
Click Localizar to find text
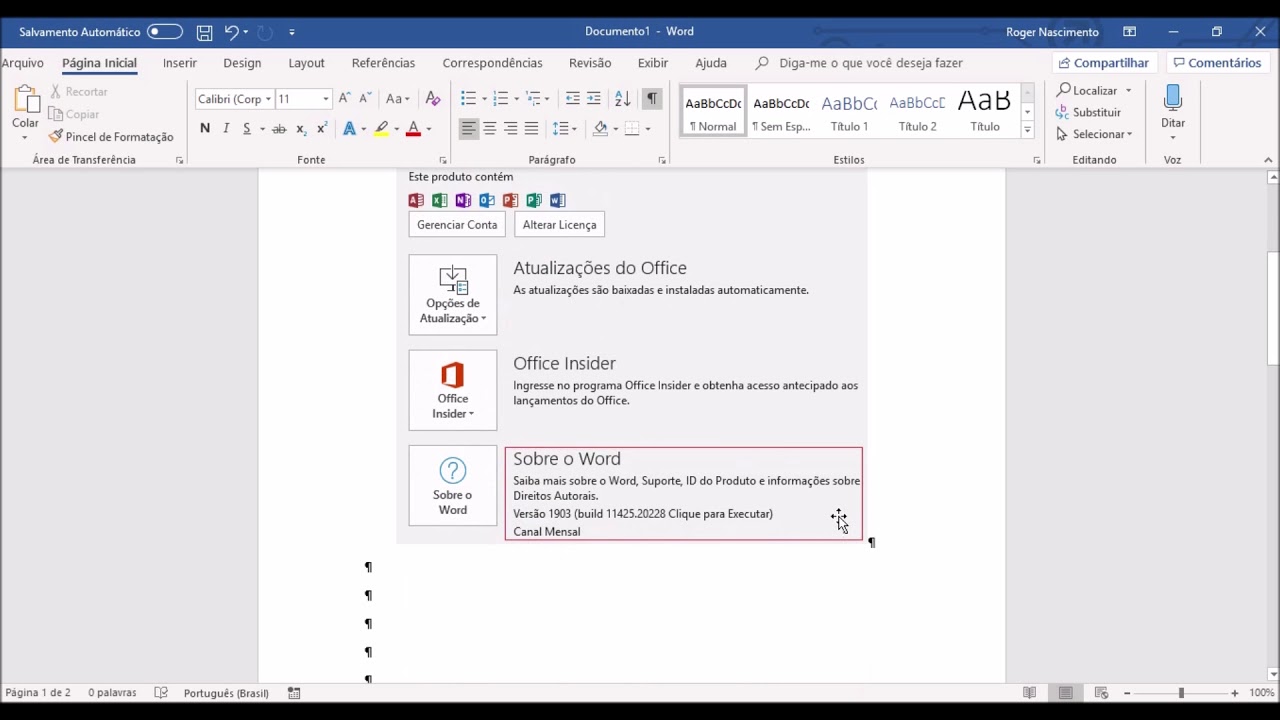1094,91
